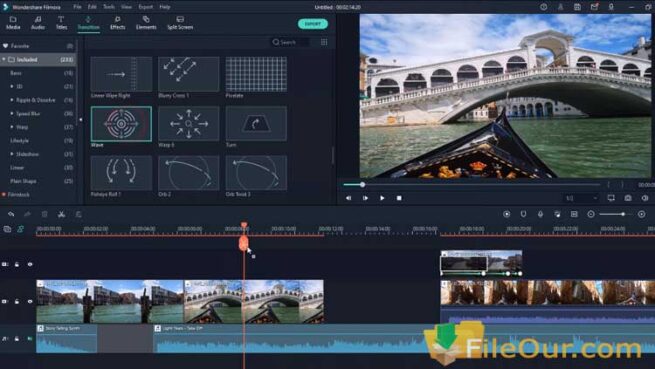Screen dimensions: 655x369
Task: Open preview quality dropdown
Action: click(581, 198)
